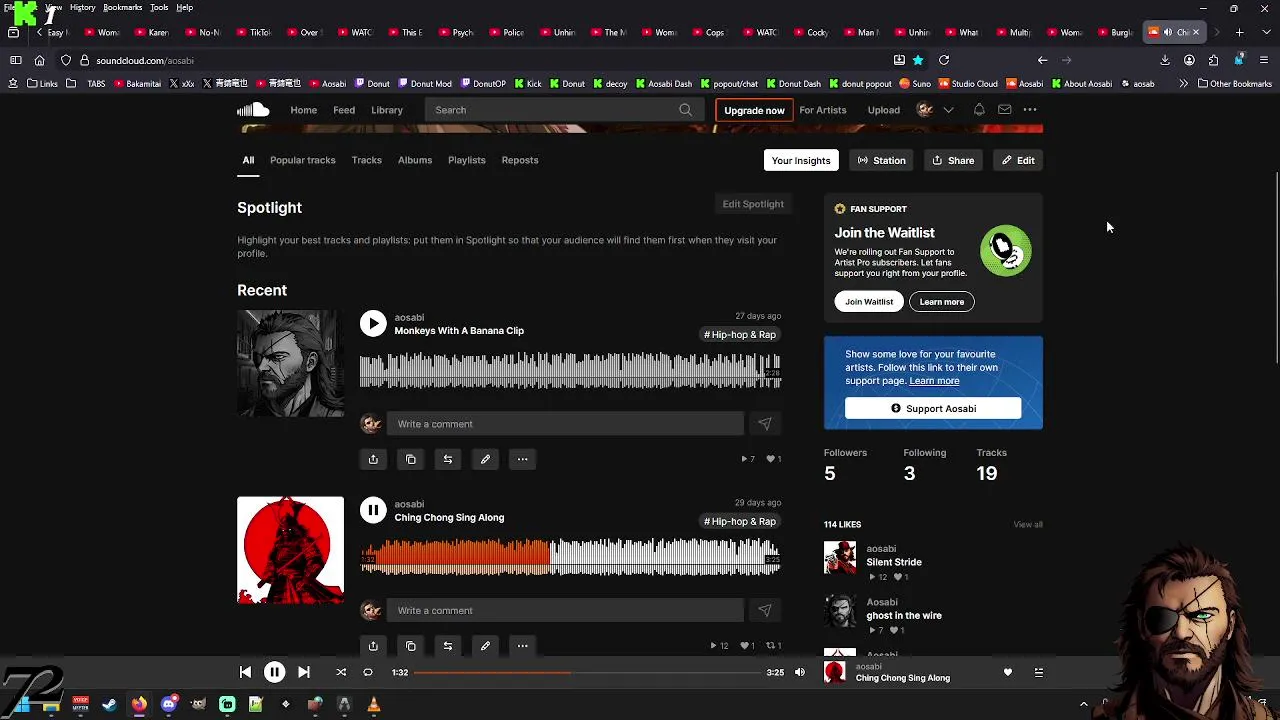Viewport: 1280px width, 720px height.
Task: Reload the page in browser toolbar
Action: point(944,60)
